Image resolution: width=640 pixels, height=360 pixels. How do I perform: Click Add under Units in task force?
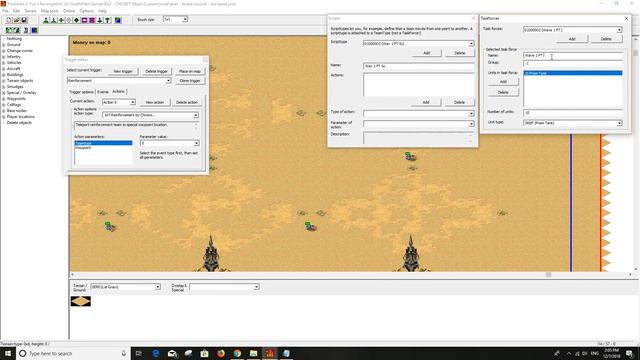(503, 82)
